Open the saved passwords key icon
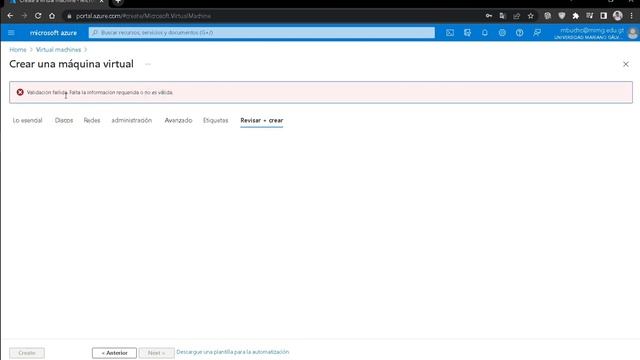 coord(489,16)
